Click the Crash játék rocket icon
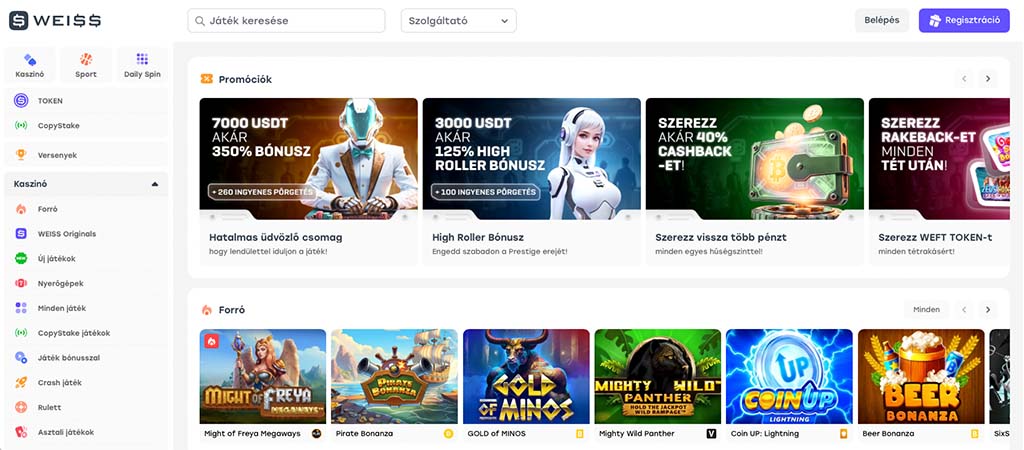Image resolution: width=1024 pixels, height=450 pixels. pyautogui.click(x=21, y=383)
